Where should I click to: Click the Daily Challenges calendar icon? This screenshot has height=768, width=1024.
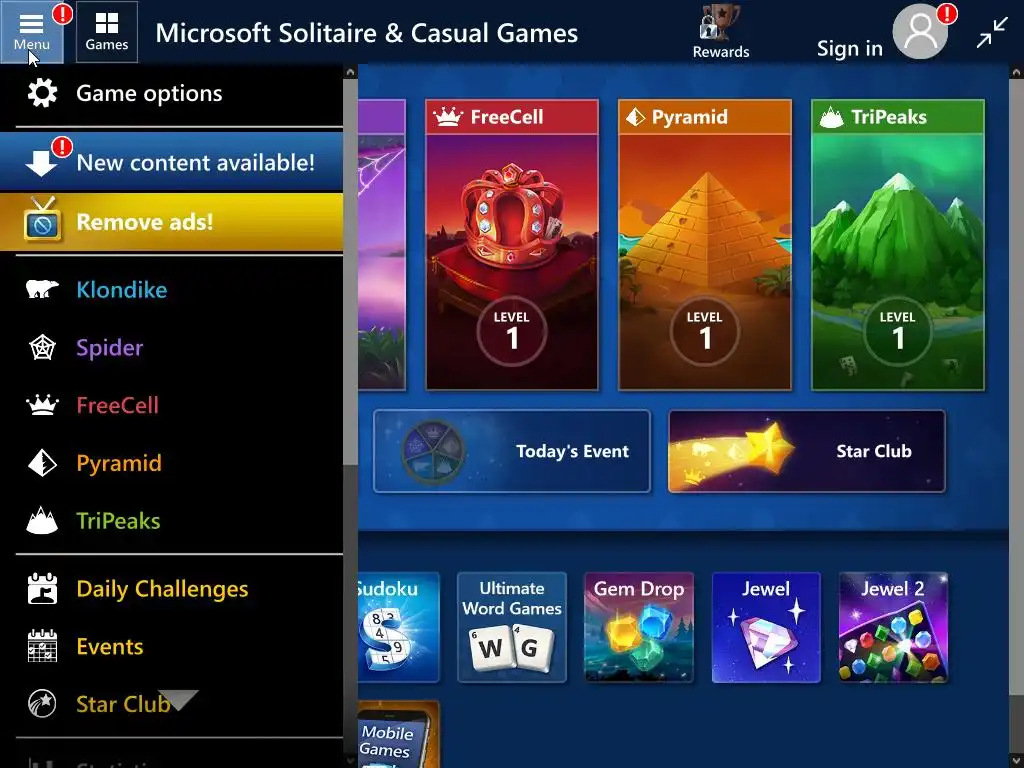coord(42,588)
